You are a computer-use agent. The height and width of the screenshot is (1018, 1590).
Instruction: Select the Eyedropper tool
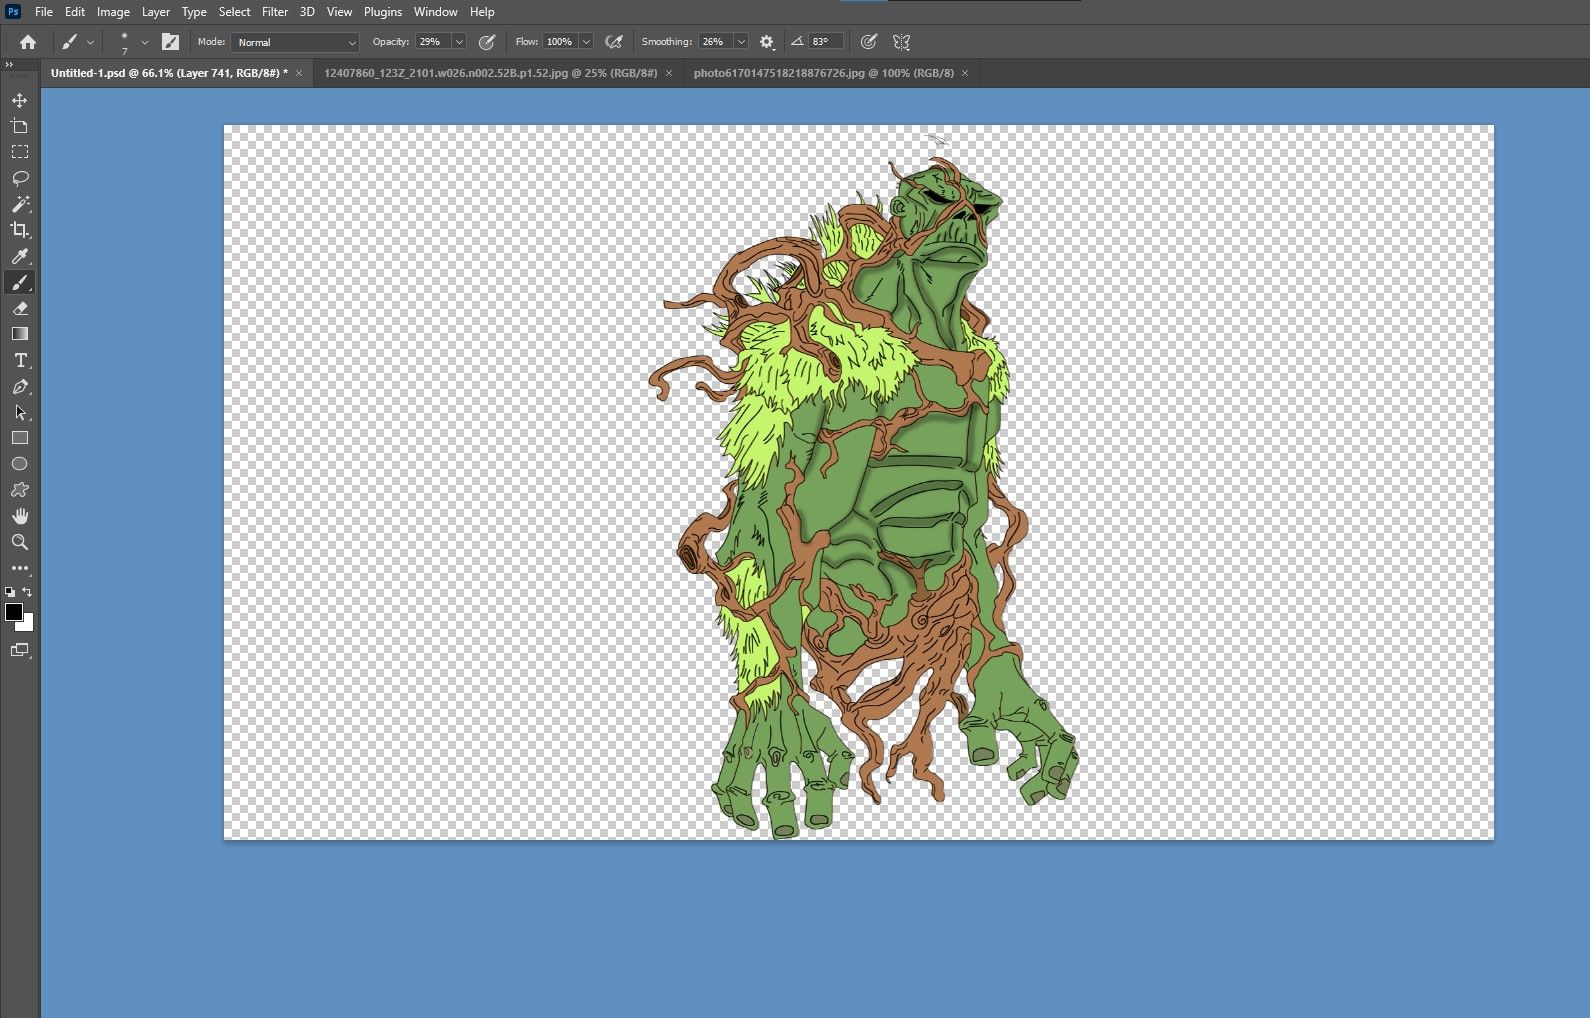click(x=19, y=256)
